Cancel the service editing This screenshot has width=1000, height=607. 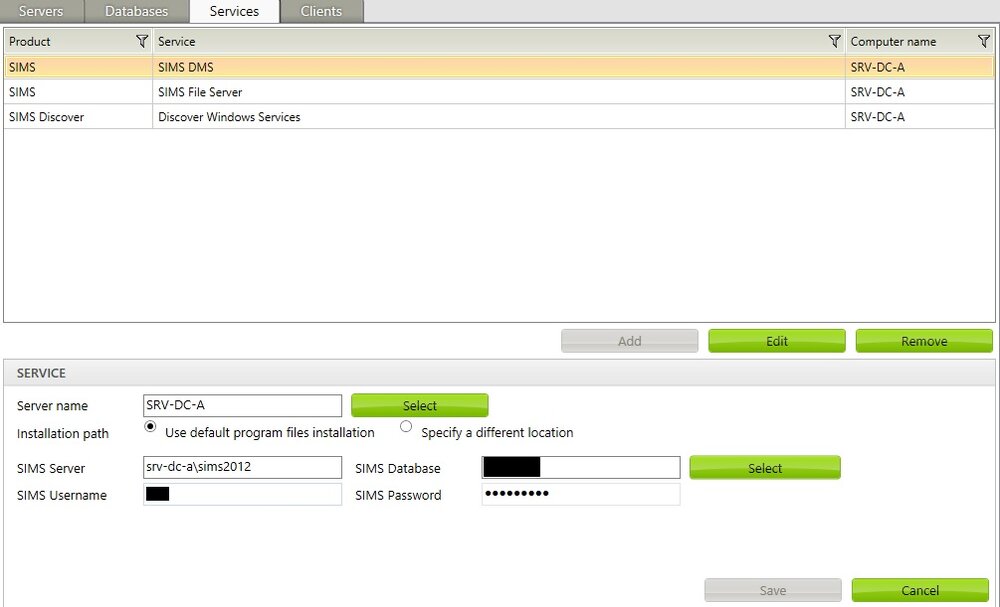[920, 590]
